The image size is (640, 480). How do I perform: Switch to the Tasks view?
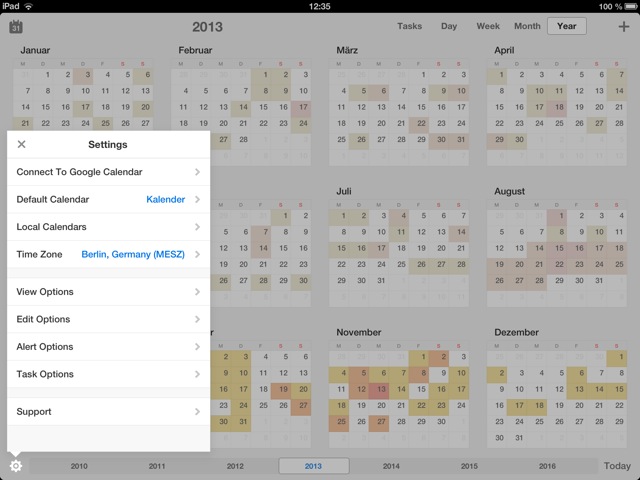(x=409, y=26)
